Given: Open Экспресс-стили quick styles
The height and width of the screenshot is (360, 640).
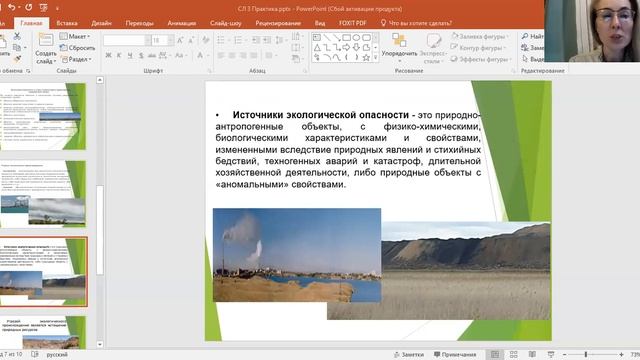Looking at the screenshot, I should (433, 48).
